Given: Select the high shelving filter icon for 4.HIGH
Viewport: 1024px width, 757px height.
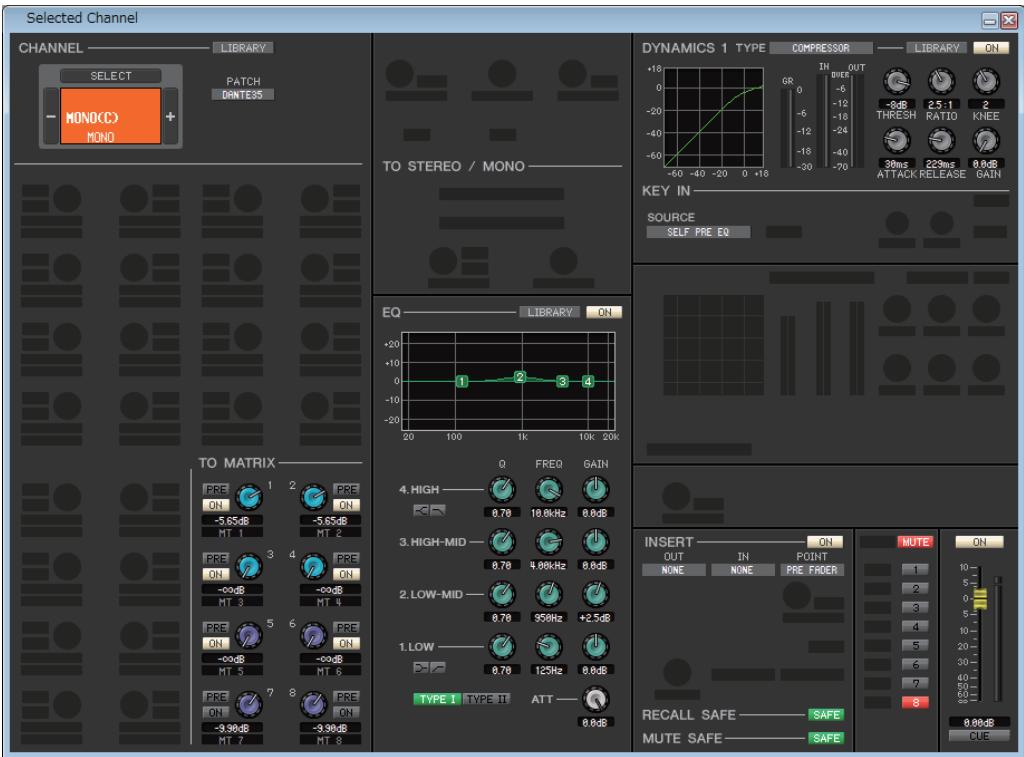Looking at the screenshot, I should click(x=421, y=510).
